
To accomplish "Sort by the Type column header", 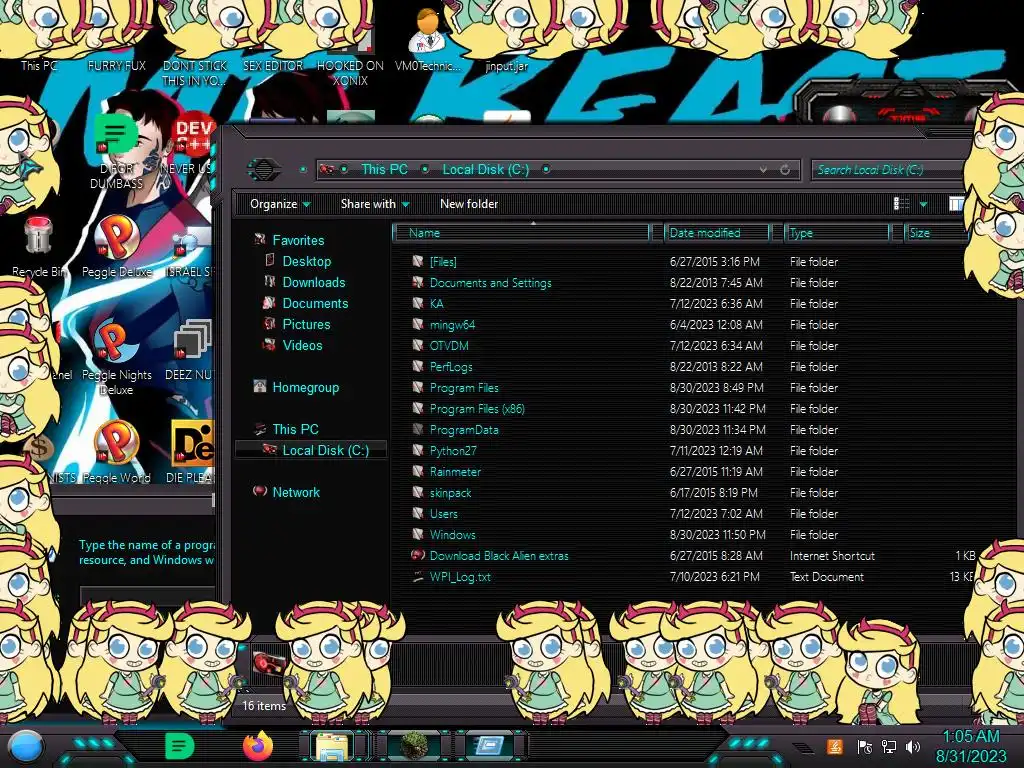I will pyautogui.click(x=837, y=233).
